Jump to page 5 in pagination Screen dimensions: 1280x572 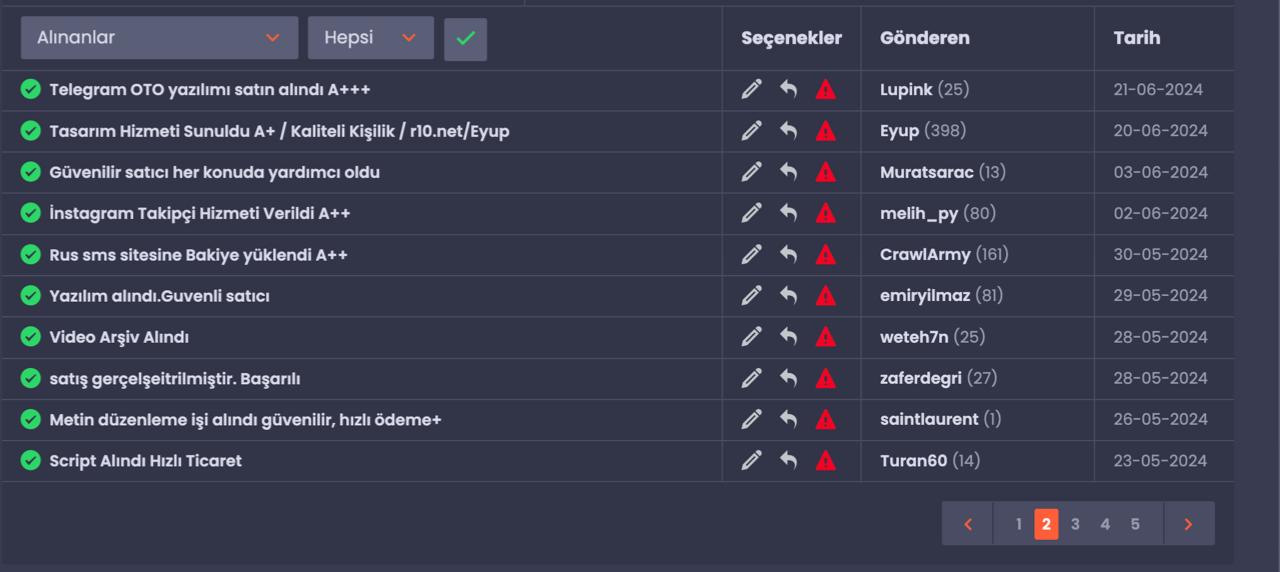[1135, 524]
